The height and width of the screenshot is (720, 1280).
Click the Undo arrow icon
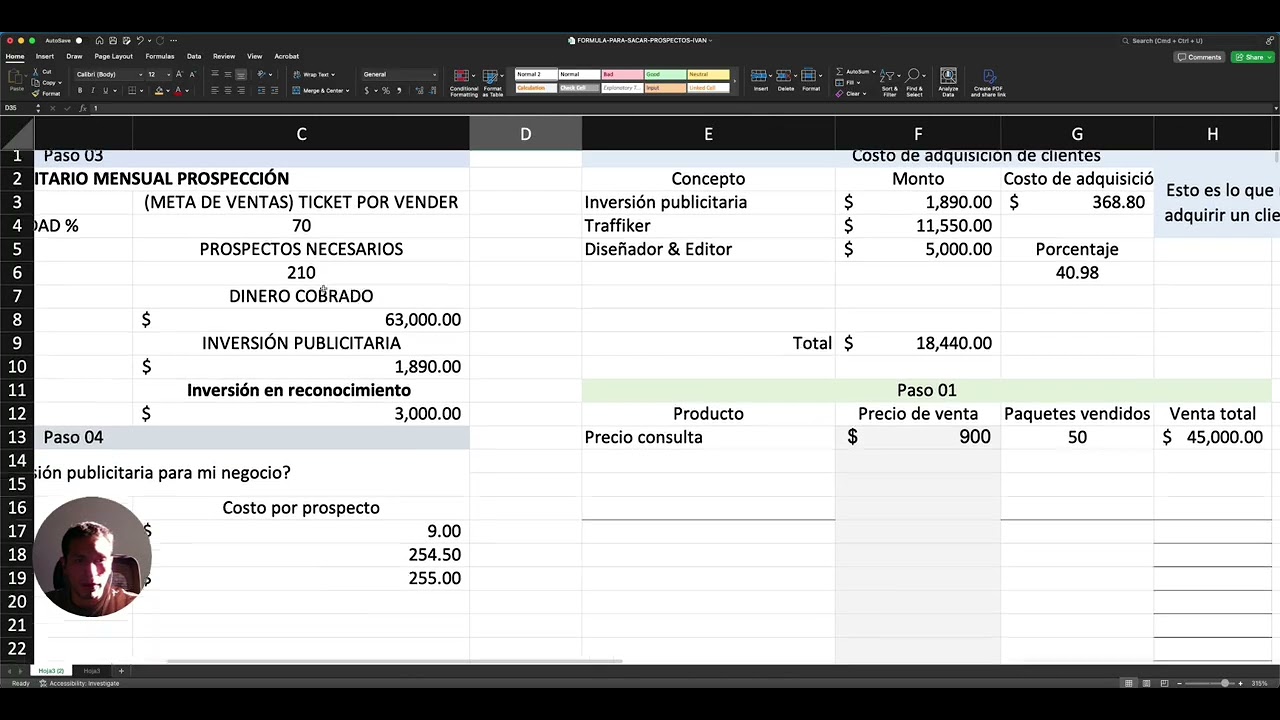140,41
